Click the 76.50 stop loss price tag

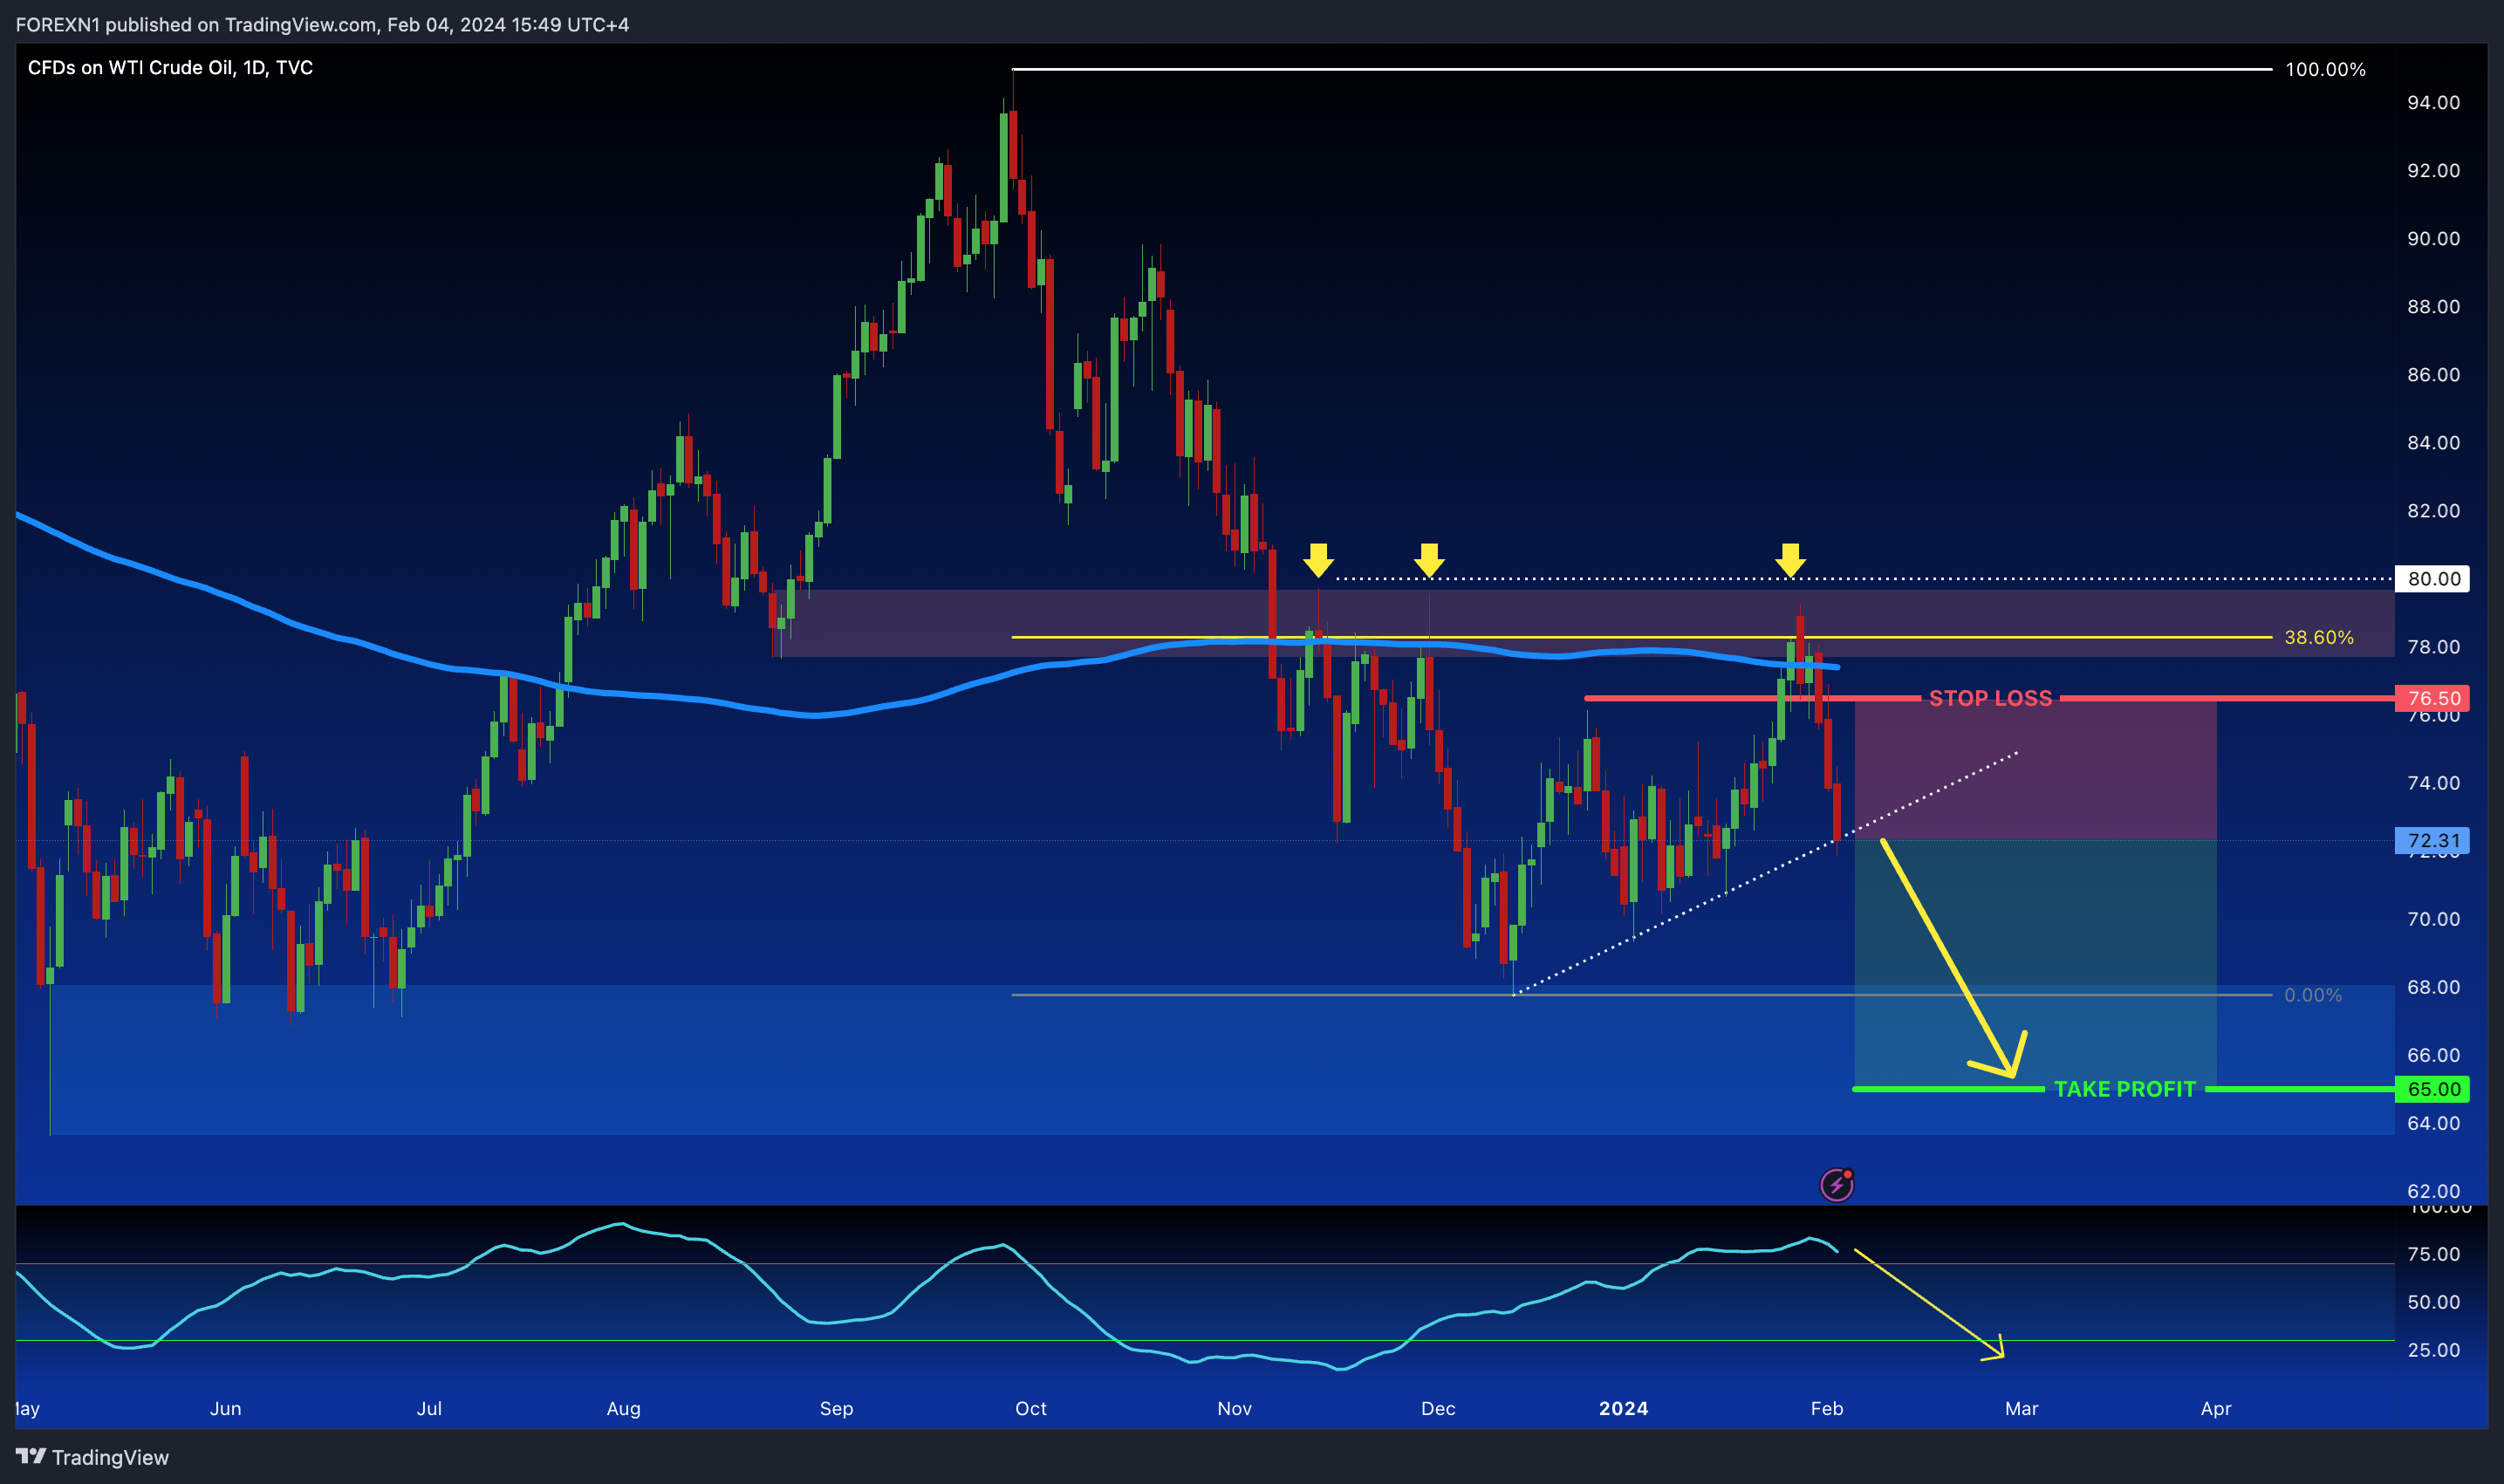(2432, 698)
